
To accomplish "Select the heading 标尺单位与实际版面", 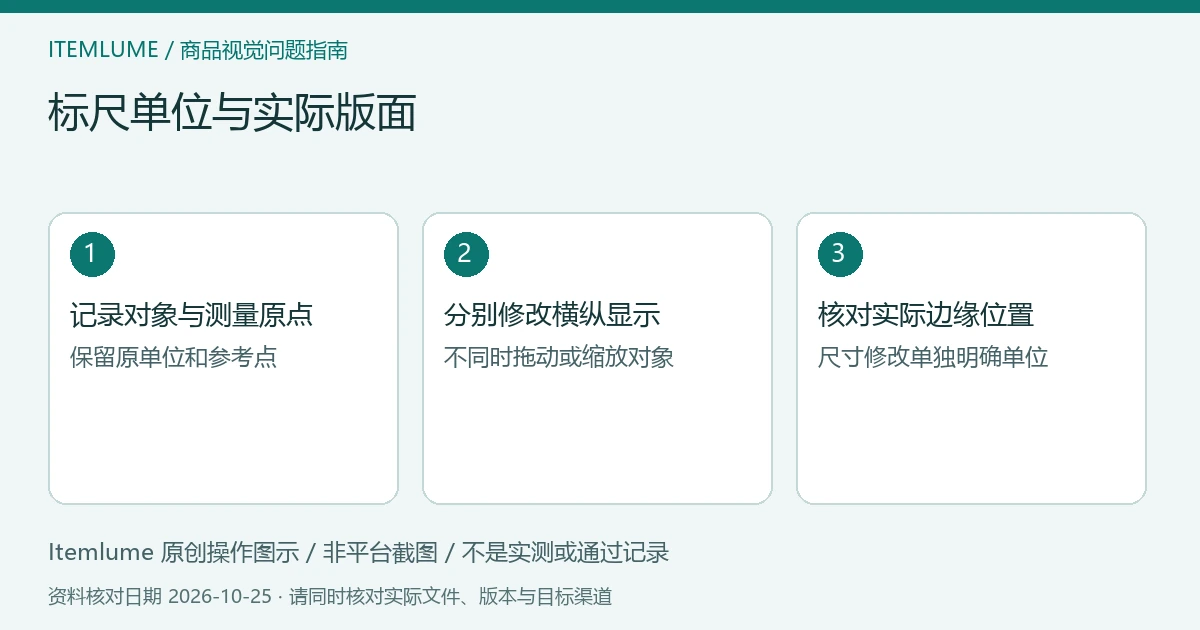I will click(x=232, y=113).
